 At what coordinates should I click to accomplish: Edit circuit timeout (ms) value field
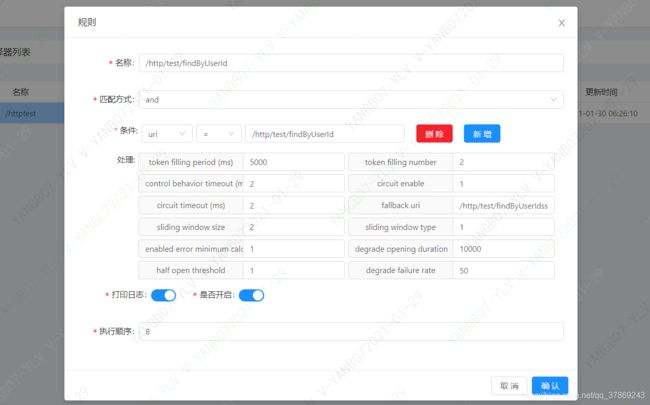click(293, 205)
